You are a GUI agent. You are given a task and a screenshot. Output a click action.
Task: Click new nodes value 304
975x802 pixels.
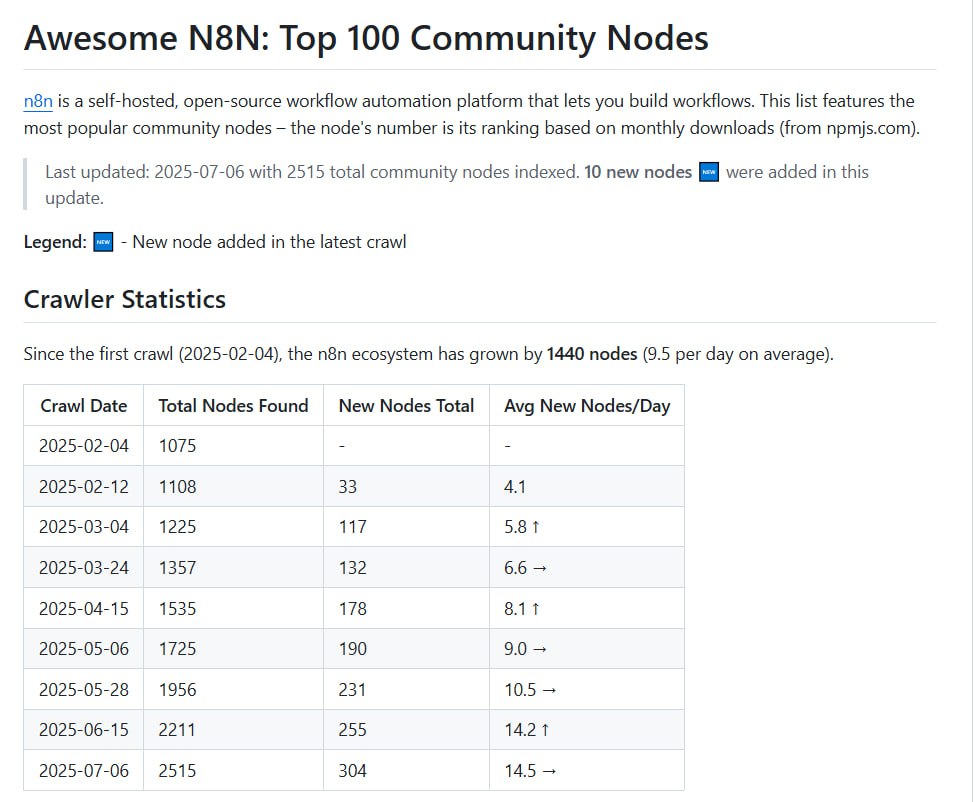353,770
